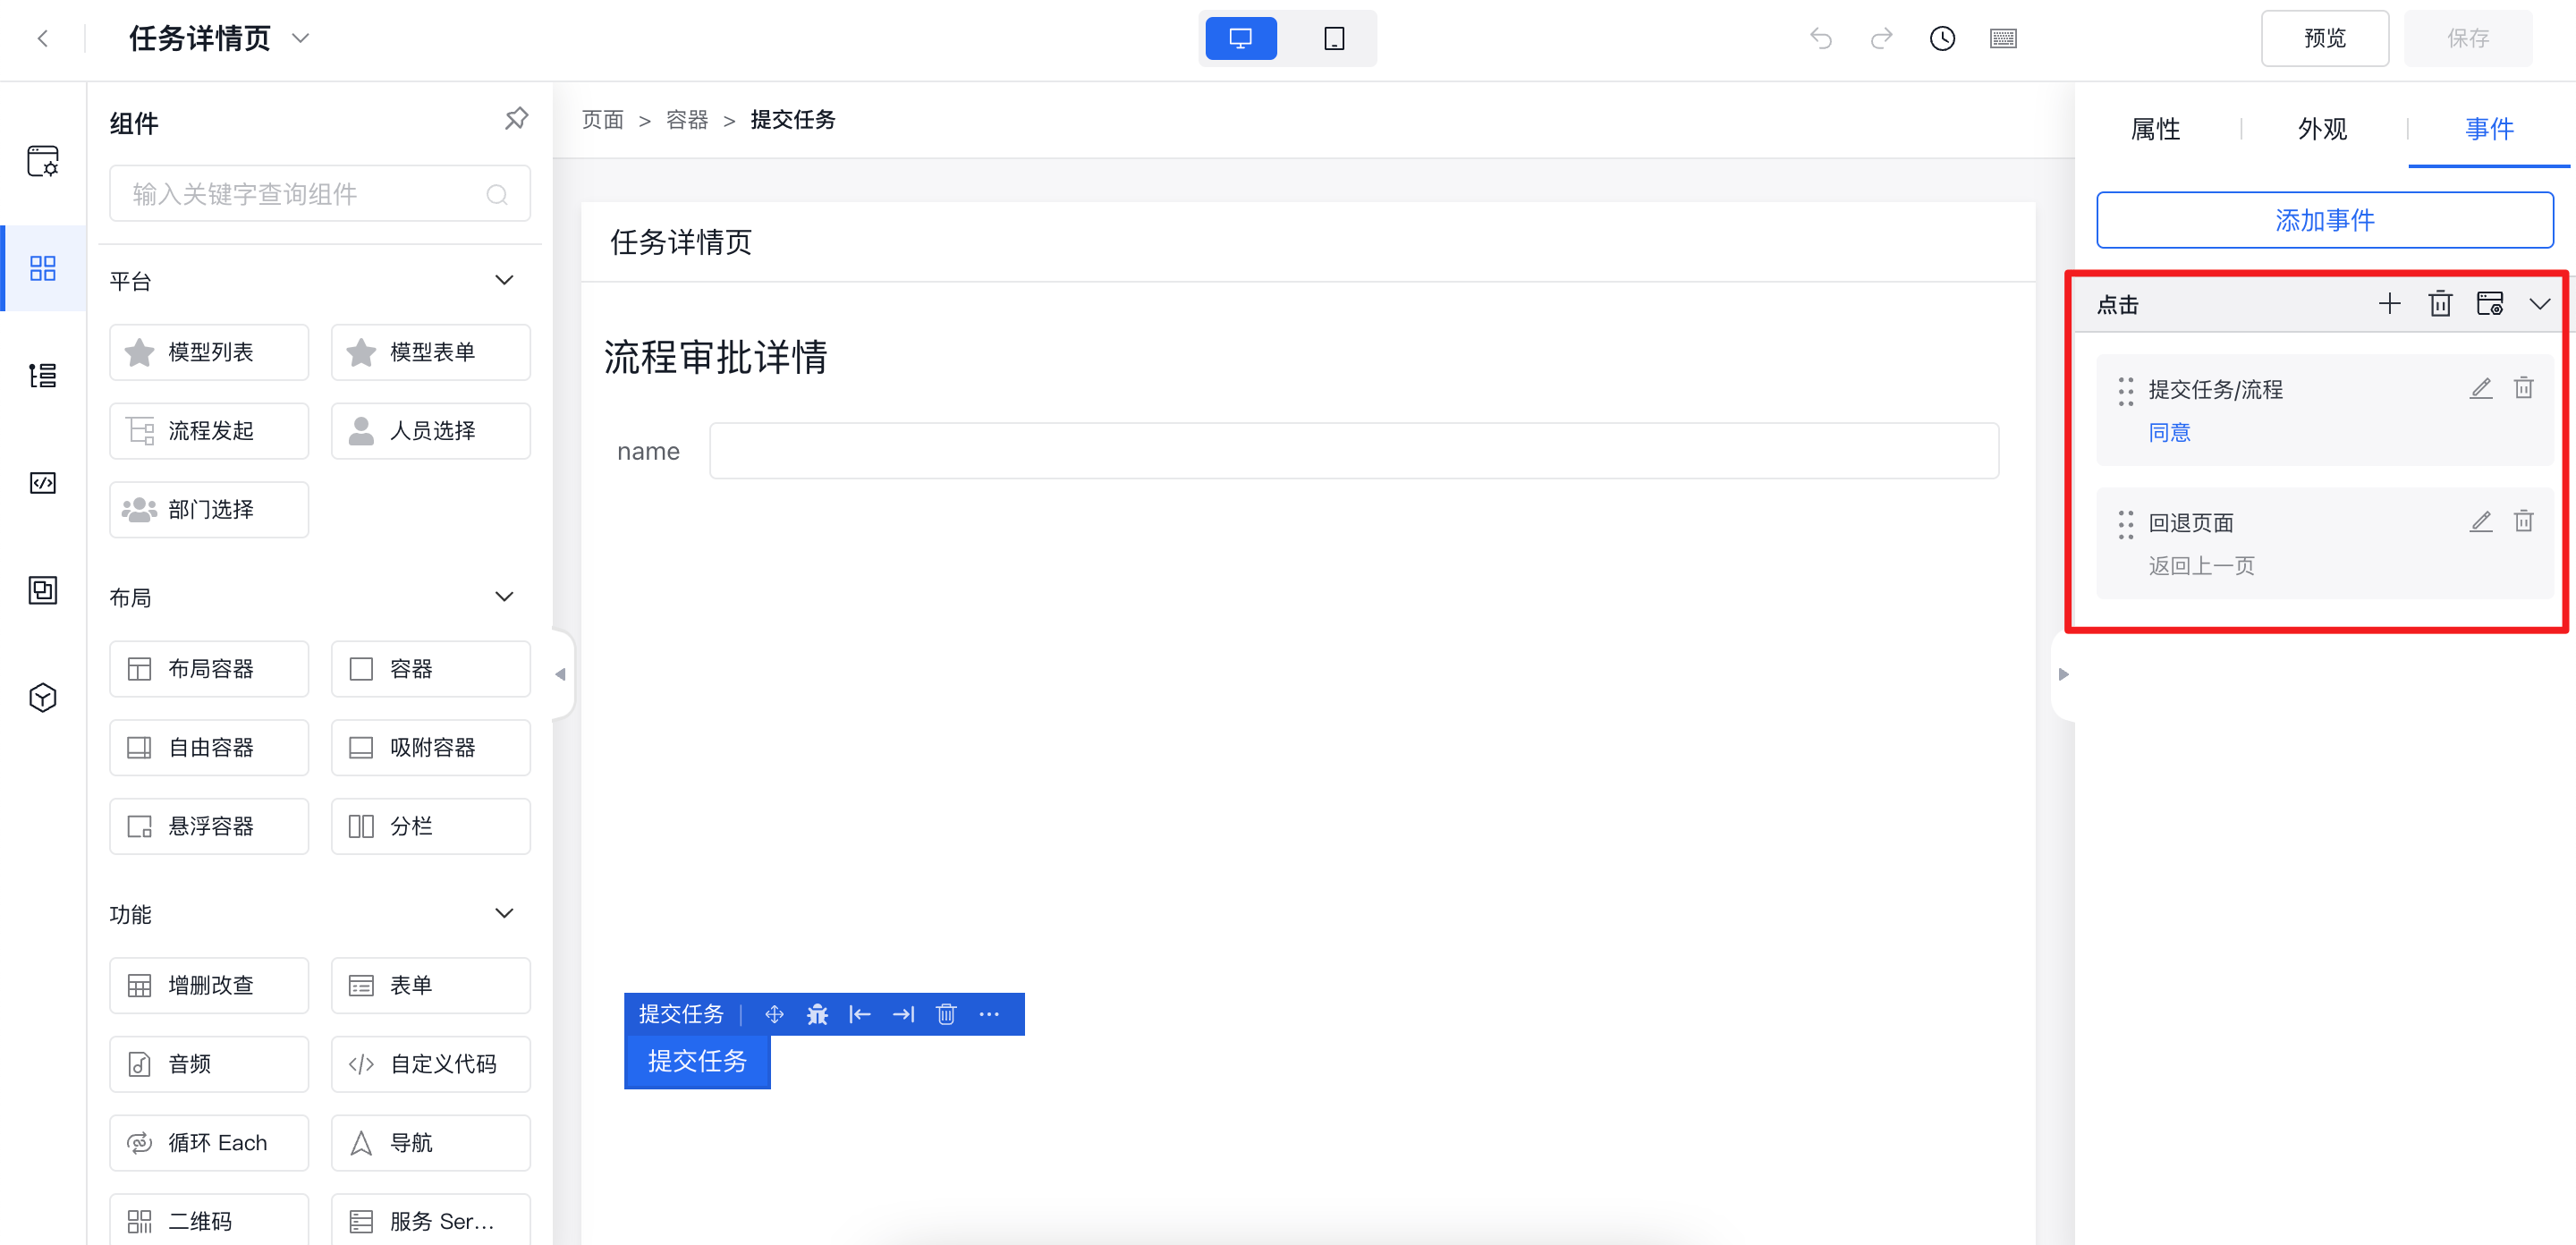This screenshot has width=2576, height=1245.
Task: Switch to the 外观 tab
Action: [x=2322, y=129]
